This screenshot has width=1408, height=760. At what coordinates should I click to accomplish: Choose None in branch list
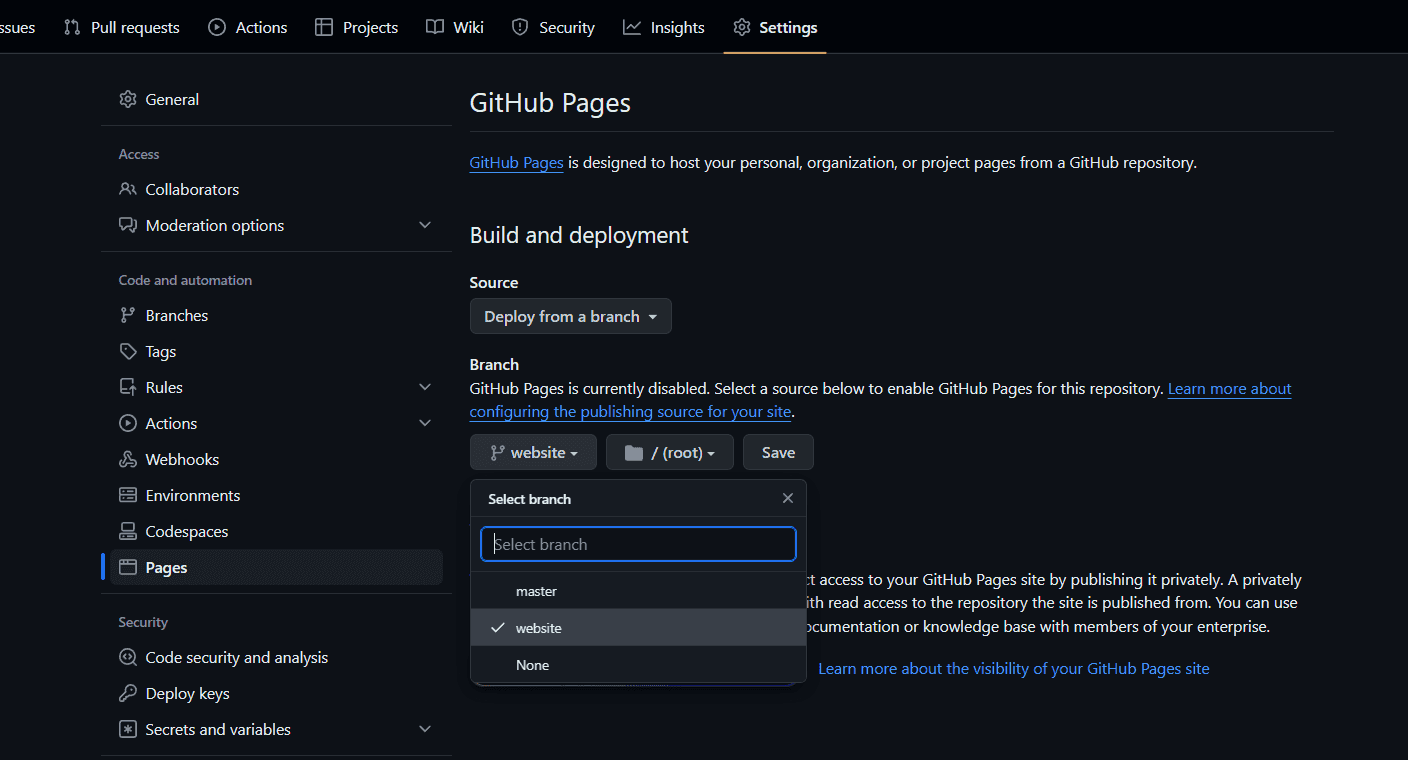coord(532,665)
